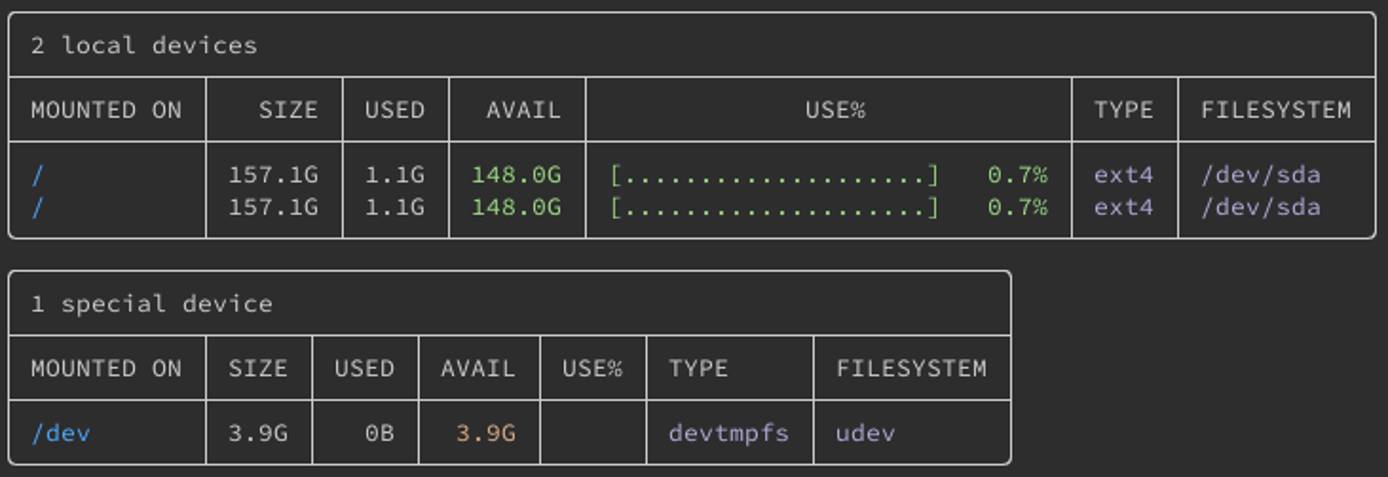1388x477 pixels.
Task: Click the wide USE% header in local devices
Action: pyautogui.click(x=835, y=110)
